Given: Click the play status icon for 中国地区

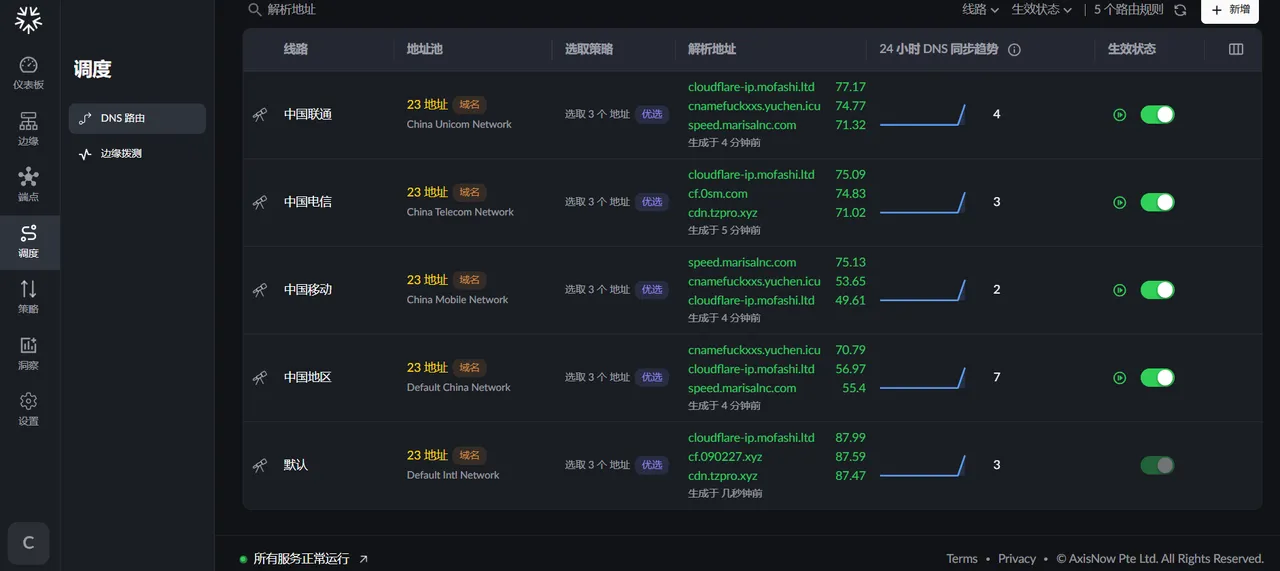Looking at the screenshot, I should (x=1120, y=378).
